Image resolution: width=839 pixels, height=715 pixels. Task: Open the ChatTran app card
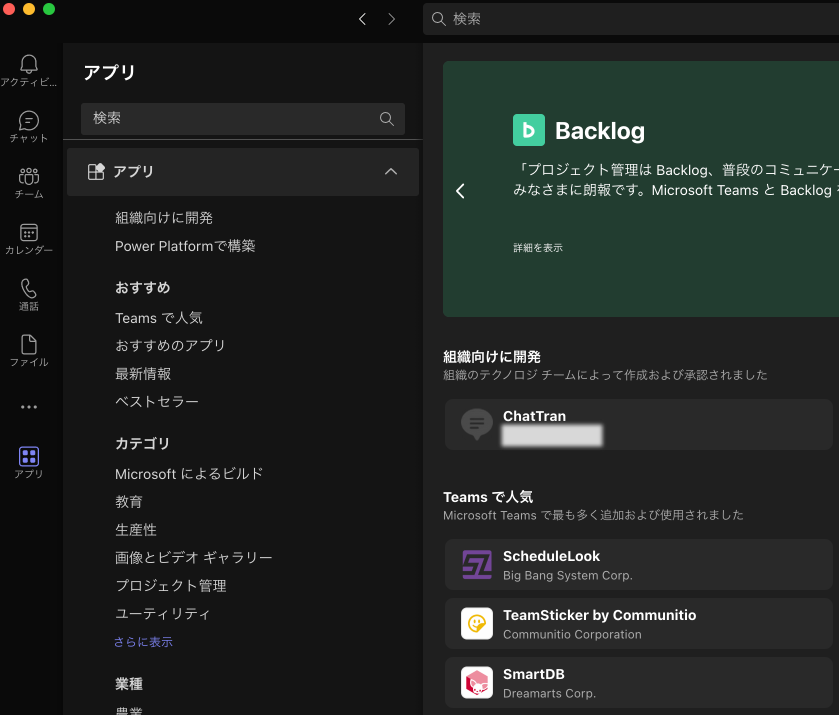pos(638,424)
